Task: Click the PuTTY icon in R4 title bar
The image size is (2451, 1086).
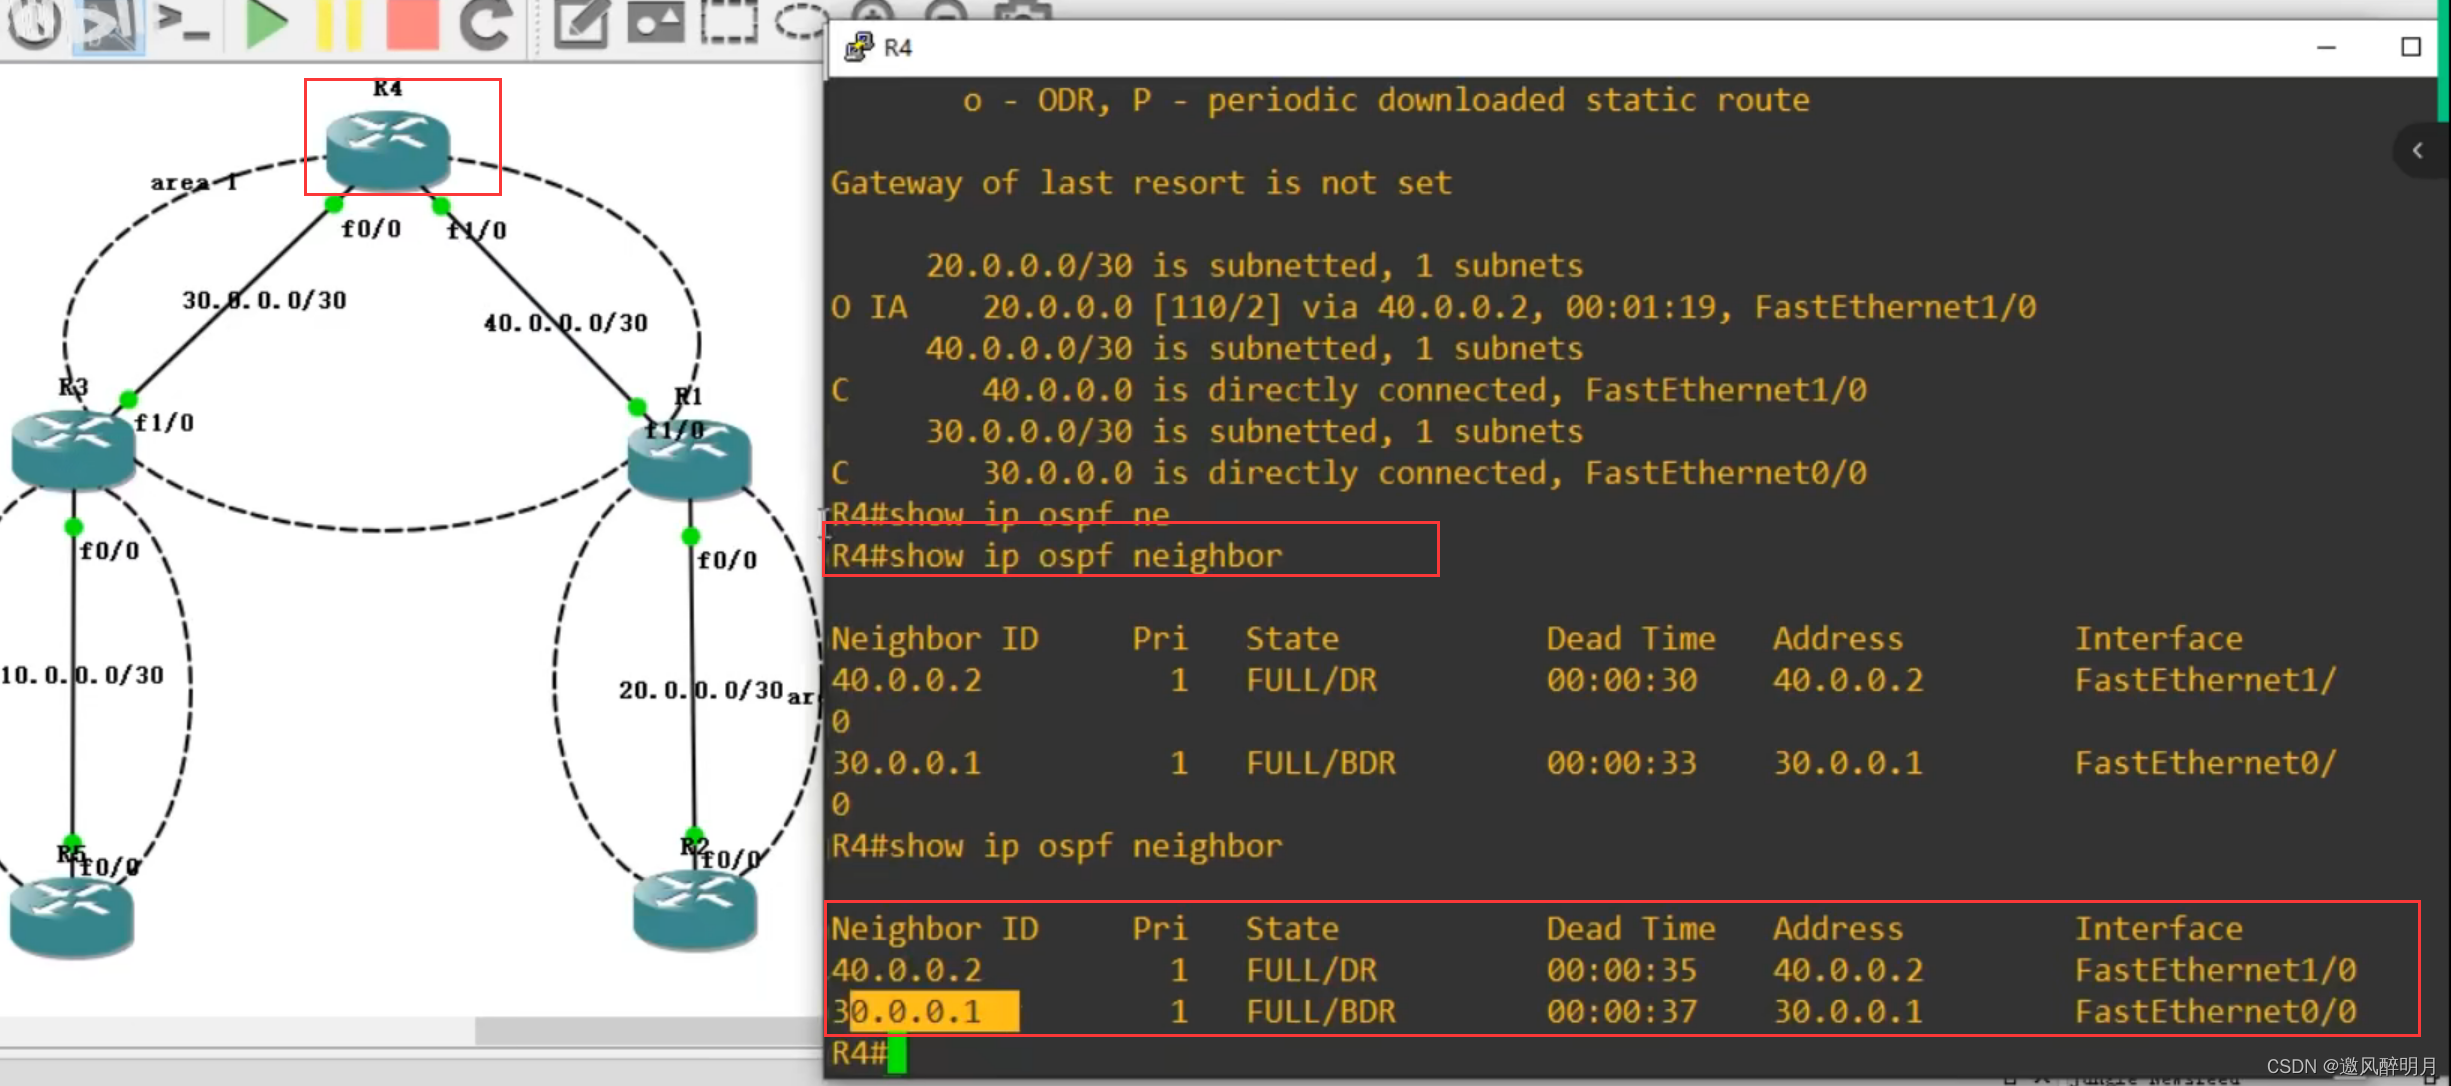Action: (x=859, y=47)
